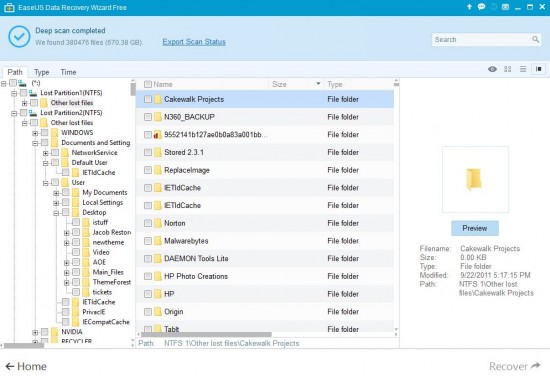
Task: Expand the NetworkService tree node
Action: pyautogui.click(x=46, y=153)
